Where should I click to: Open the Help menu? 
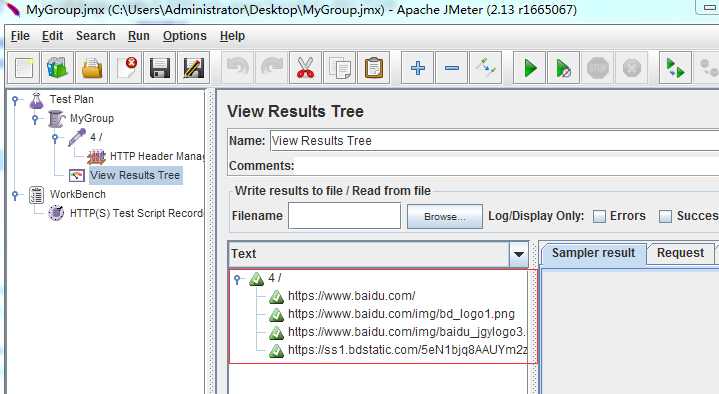232,36
